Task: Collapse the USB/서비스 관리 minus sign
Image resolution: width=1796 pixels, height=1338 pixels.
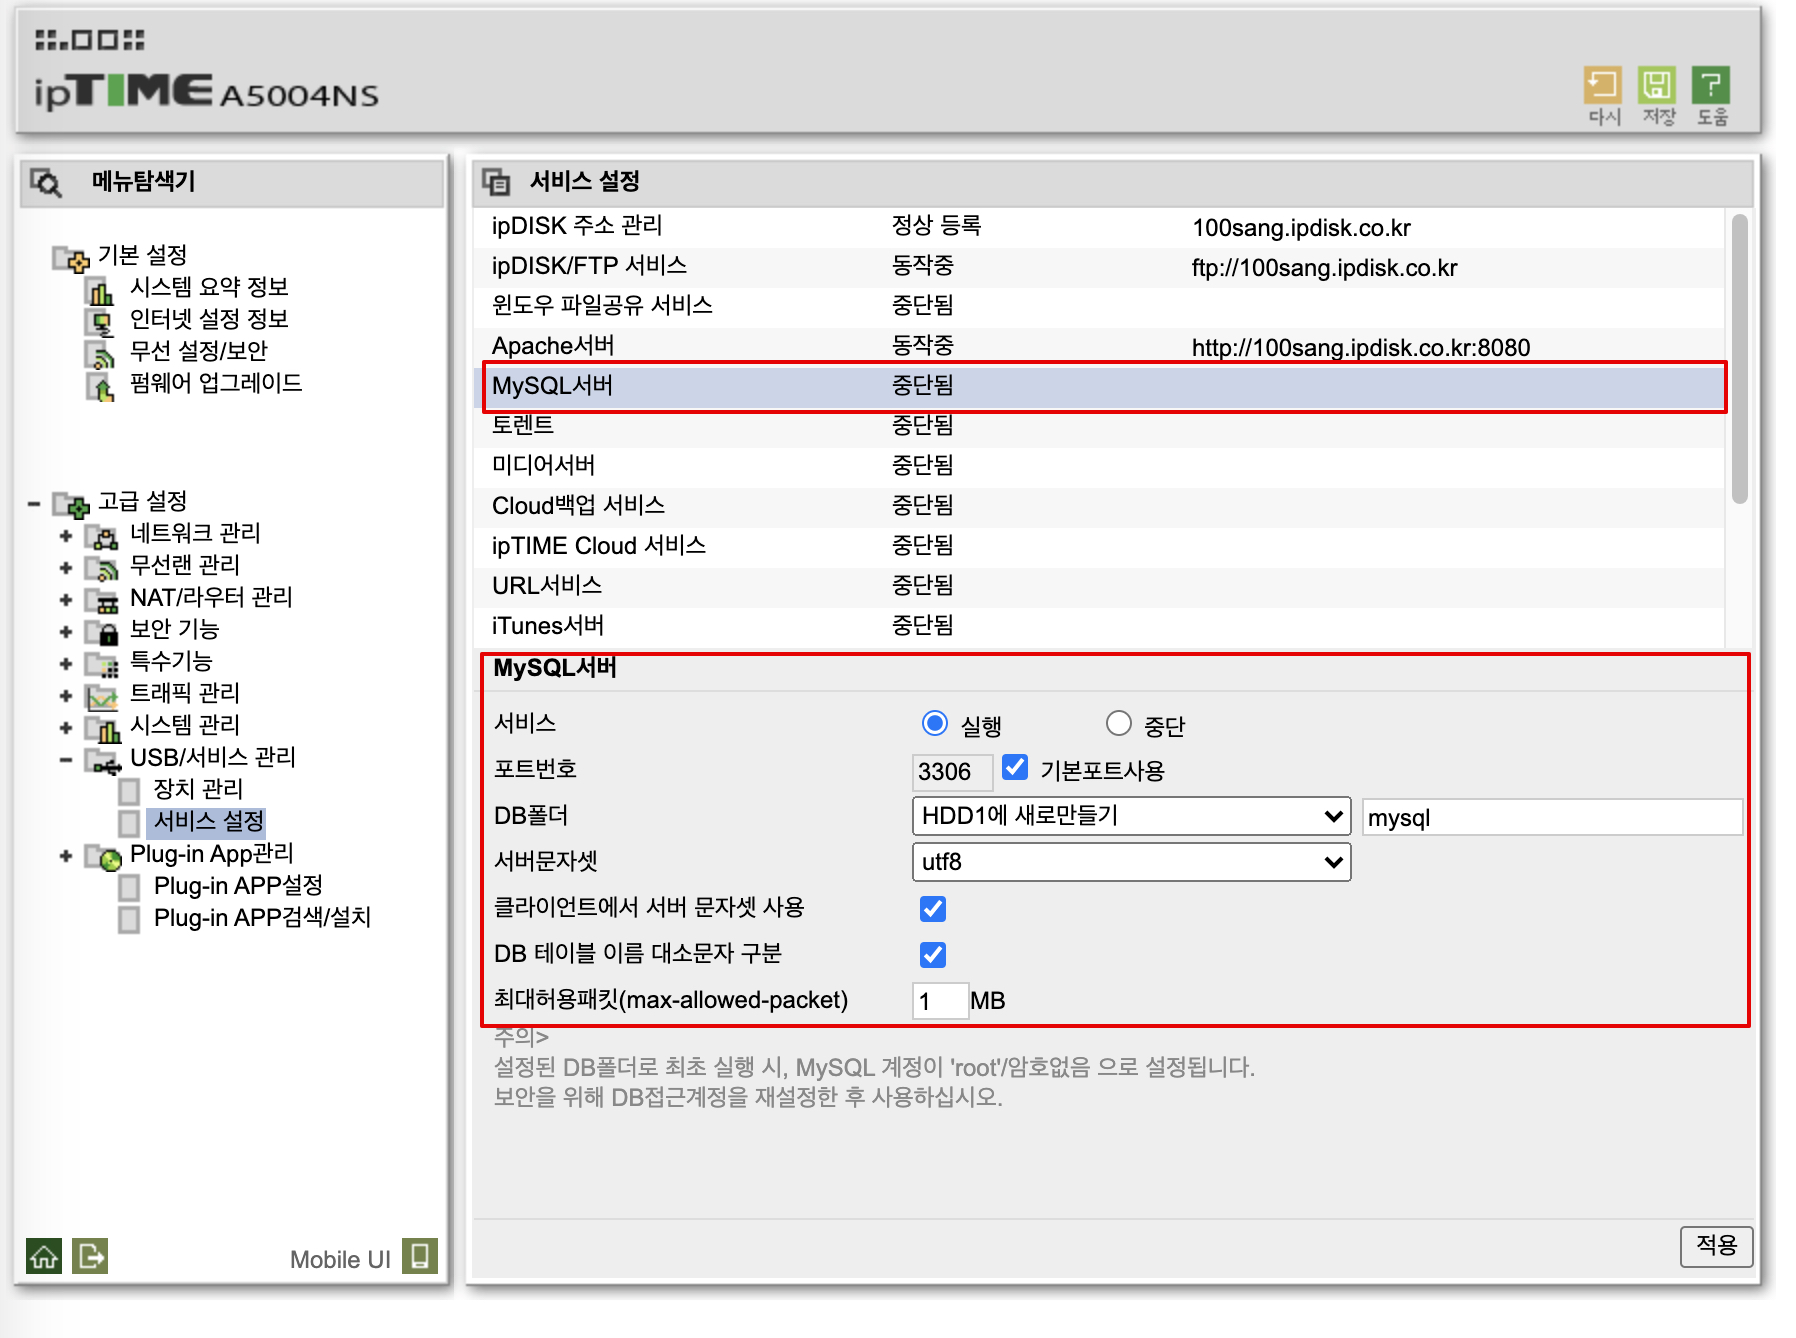Action: click(66, 760)
